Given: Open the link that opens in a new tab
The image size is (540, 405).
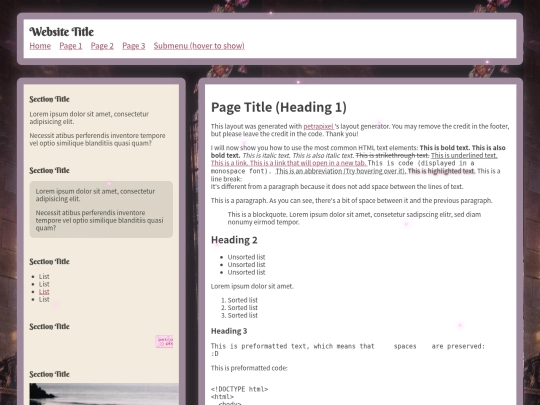Looking at the screenshot, I should coord(308,163).
